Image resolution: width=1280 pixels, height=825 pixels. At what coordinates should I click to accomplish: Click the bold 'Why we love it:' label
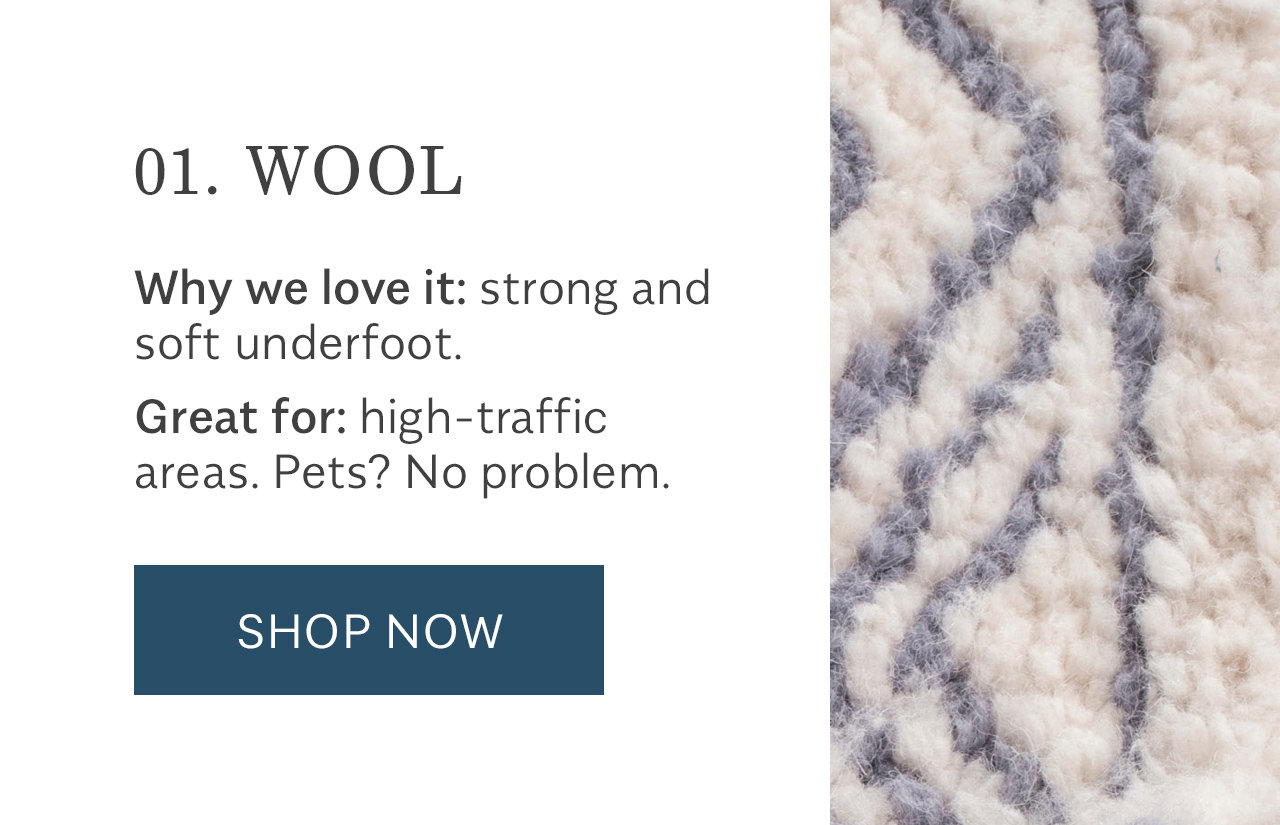pos(301,289)
